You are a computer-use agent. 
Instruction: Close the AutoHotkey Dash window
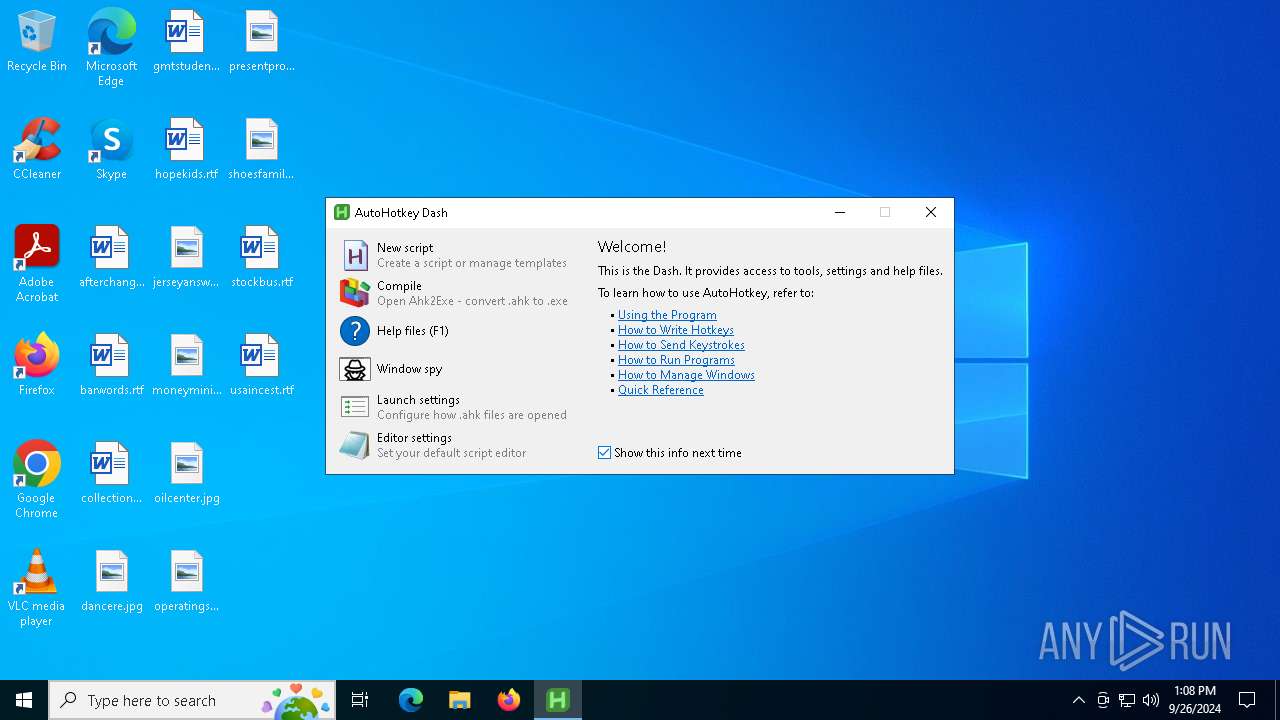click(930, 212)
